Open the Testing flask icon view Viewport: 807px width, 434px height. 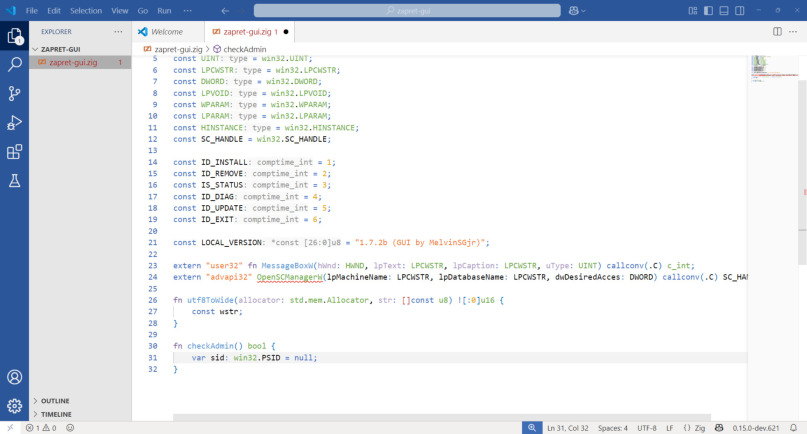pos(15,181)
